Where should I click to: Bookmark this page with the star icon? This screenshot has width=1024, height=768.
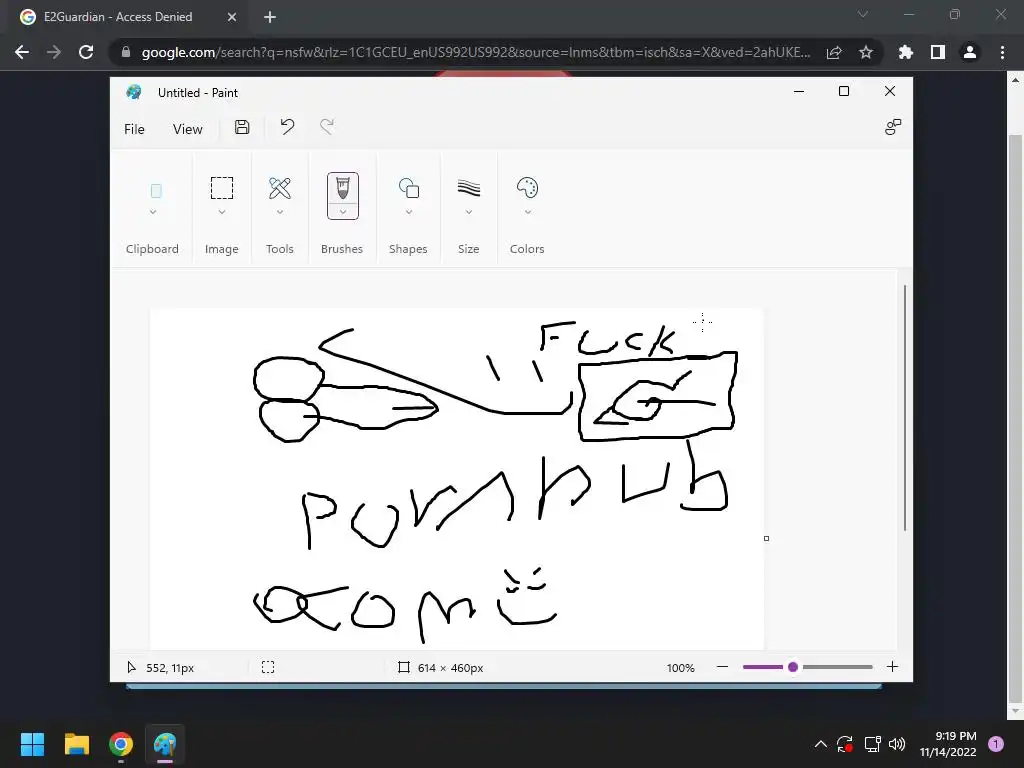point(866,52)
